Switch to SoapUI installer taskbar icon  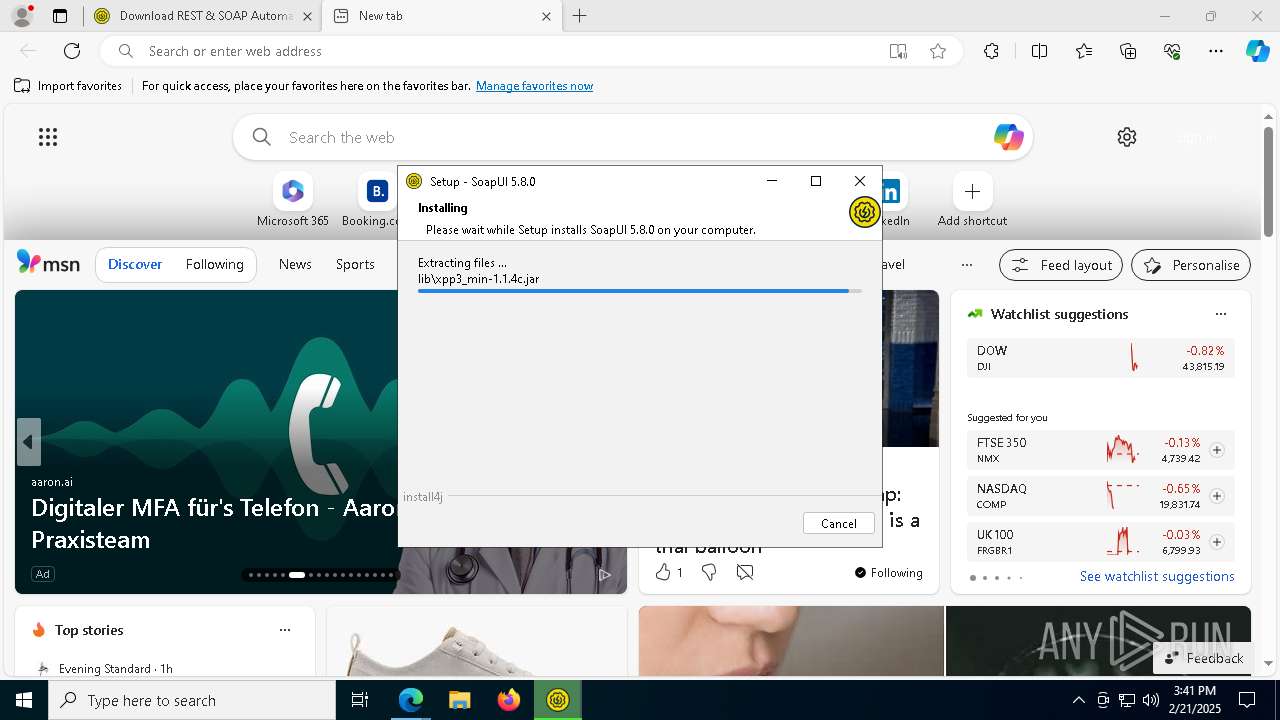tap(557, 700)
